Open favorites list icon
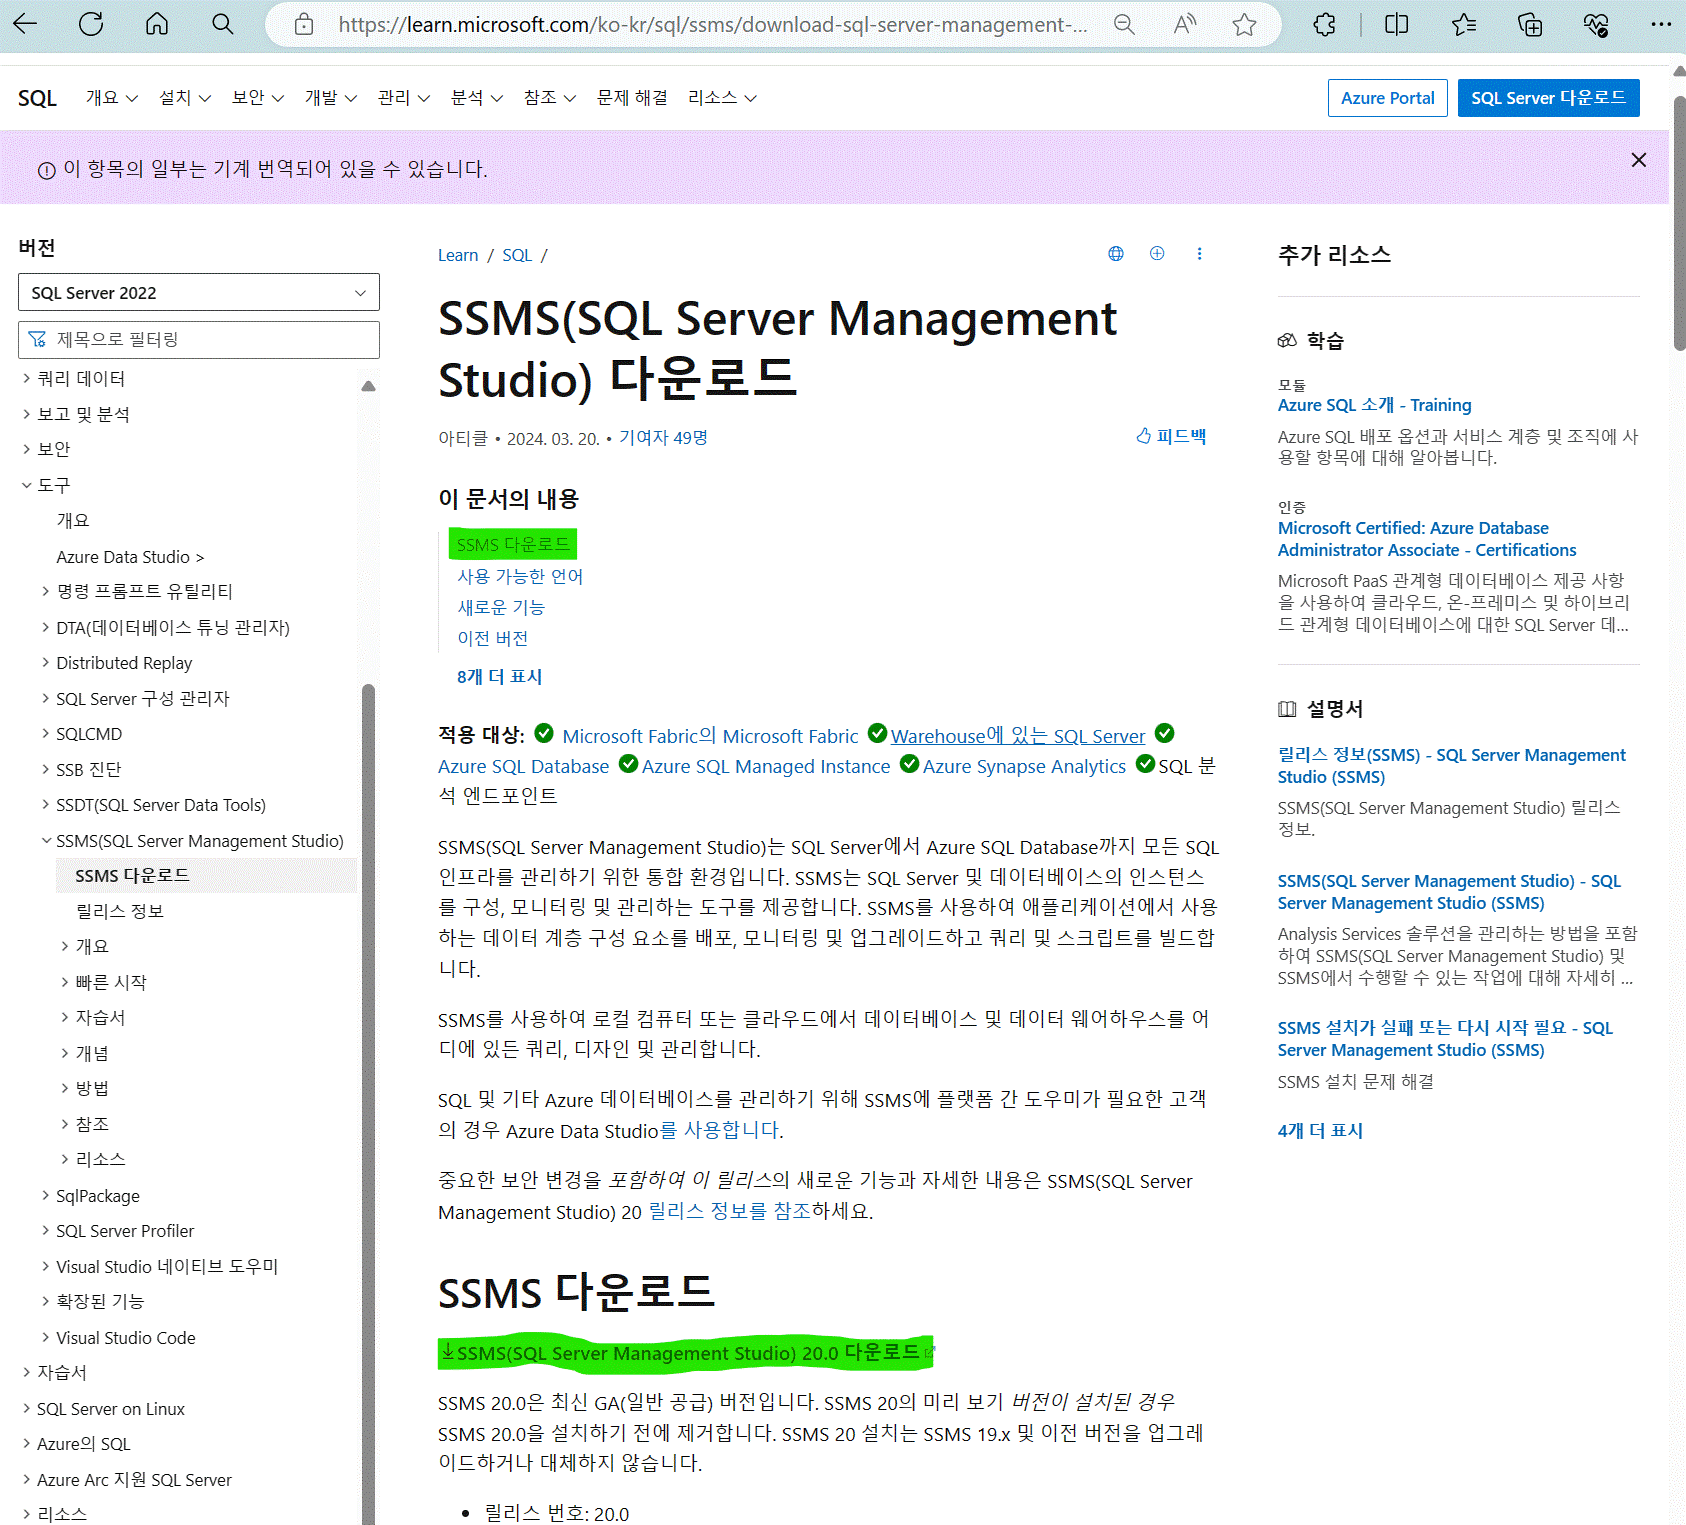1686x1525 pixels. [x=1463, y=24]
